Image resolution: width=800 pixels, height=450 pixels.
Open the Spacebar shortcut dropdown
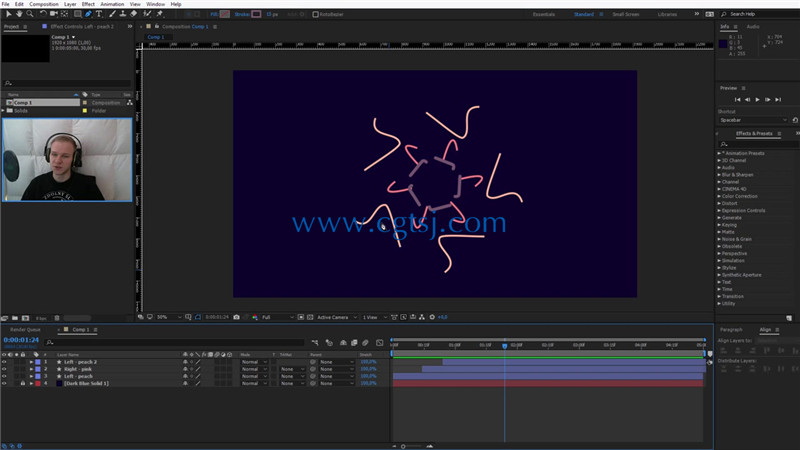(x=753, y=120)
